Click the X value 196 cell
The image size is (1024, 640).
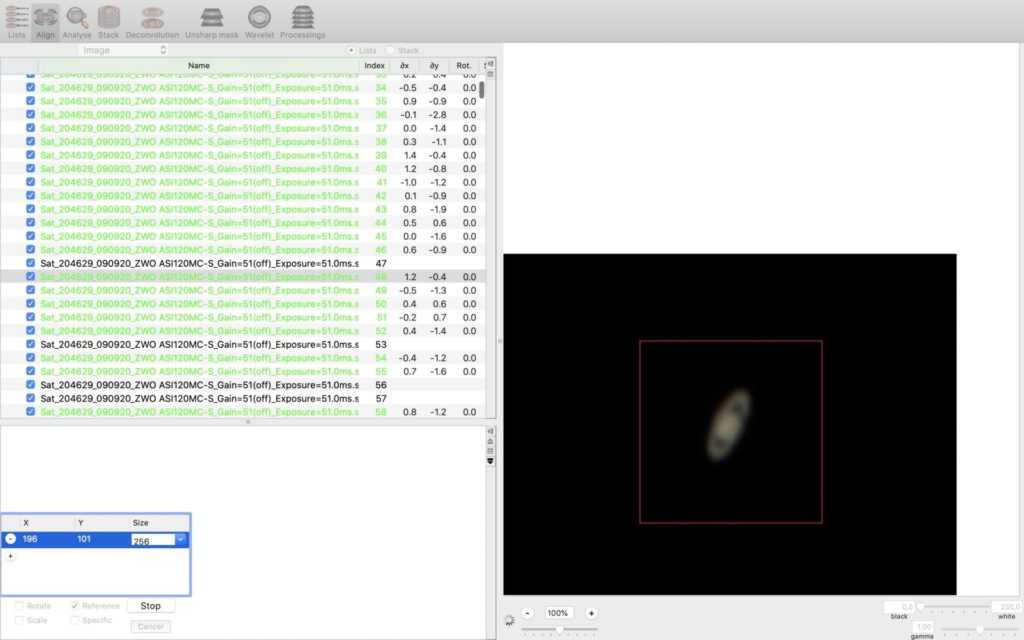30,539
